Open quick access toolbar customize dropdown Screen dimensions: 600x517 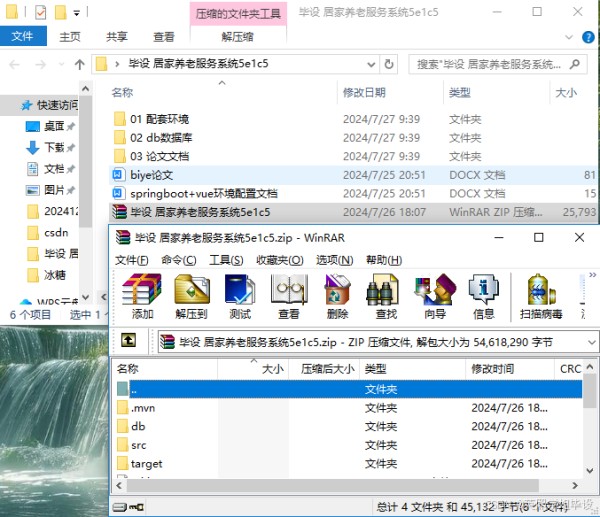click(77, 13)
